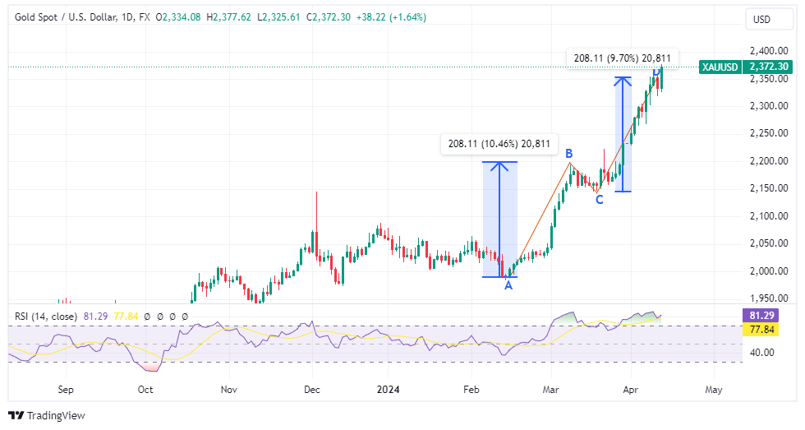Click the yellow 77.84 RSI average tag
The height and width of the screenshot is (430, 805).
[x=762, y=329]
